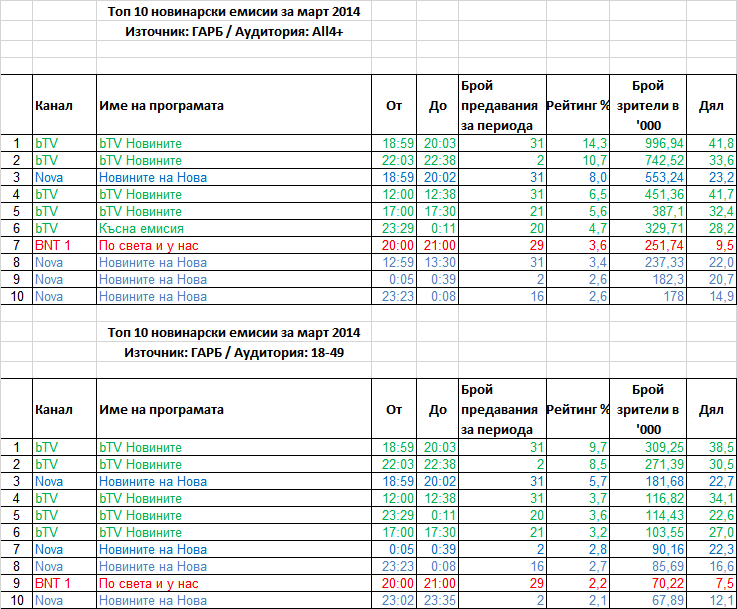Viewport: 737px width, 609px height.
Task: Click 'Рейтинг %' header in the All4+ table
Action: click(x=578, y=106)
